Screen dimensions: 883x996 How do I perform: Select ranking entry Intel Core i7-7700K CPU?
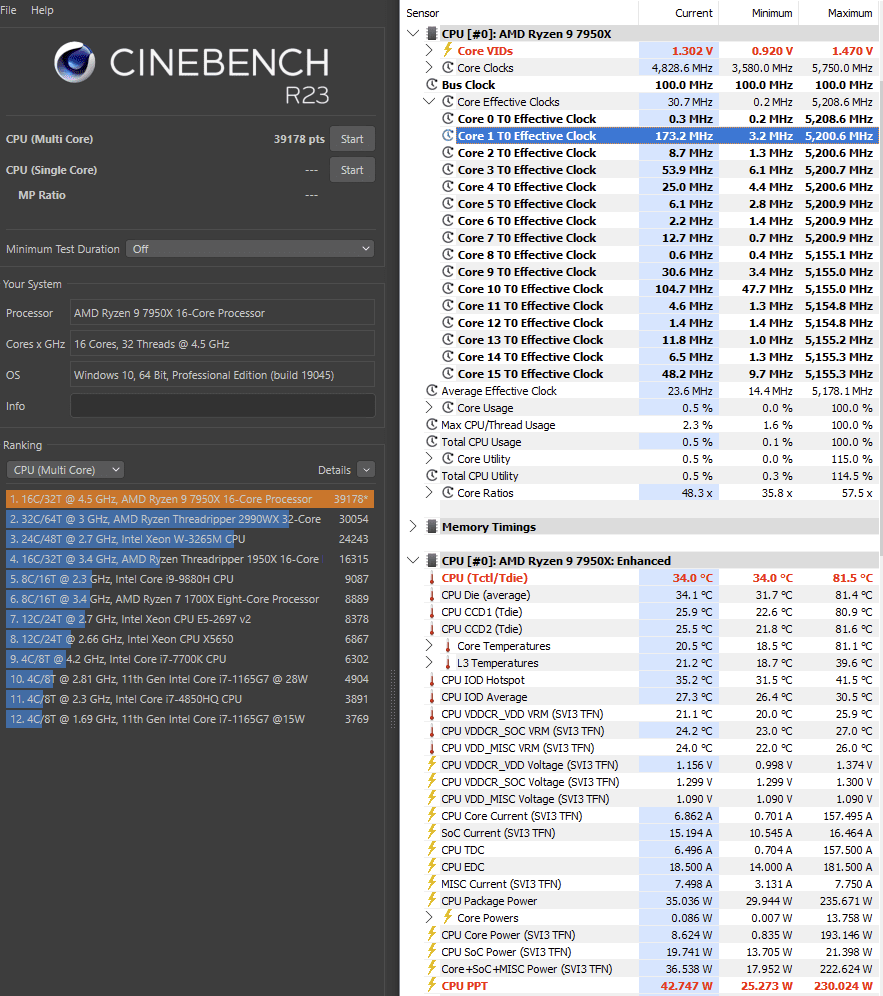point(189,659)
